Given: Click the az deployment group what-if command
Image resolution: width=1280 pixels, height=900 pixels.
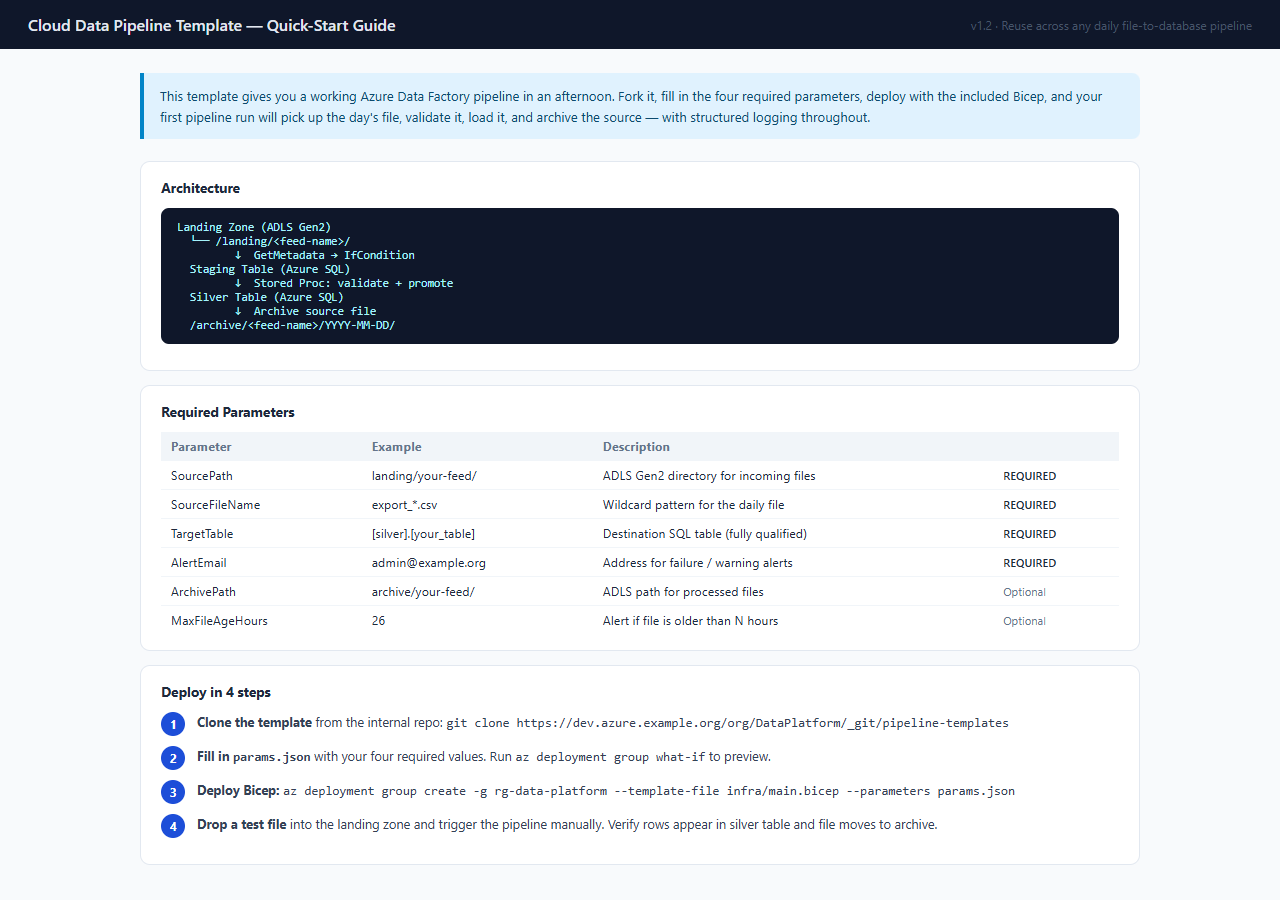Looking at the screenshot, I should point(610,757).
